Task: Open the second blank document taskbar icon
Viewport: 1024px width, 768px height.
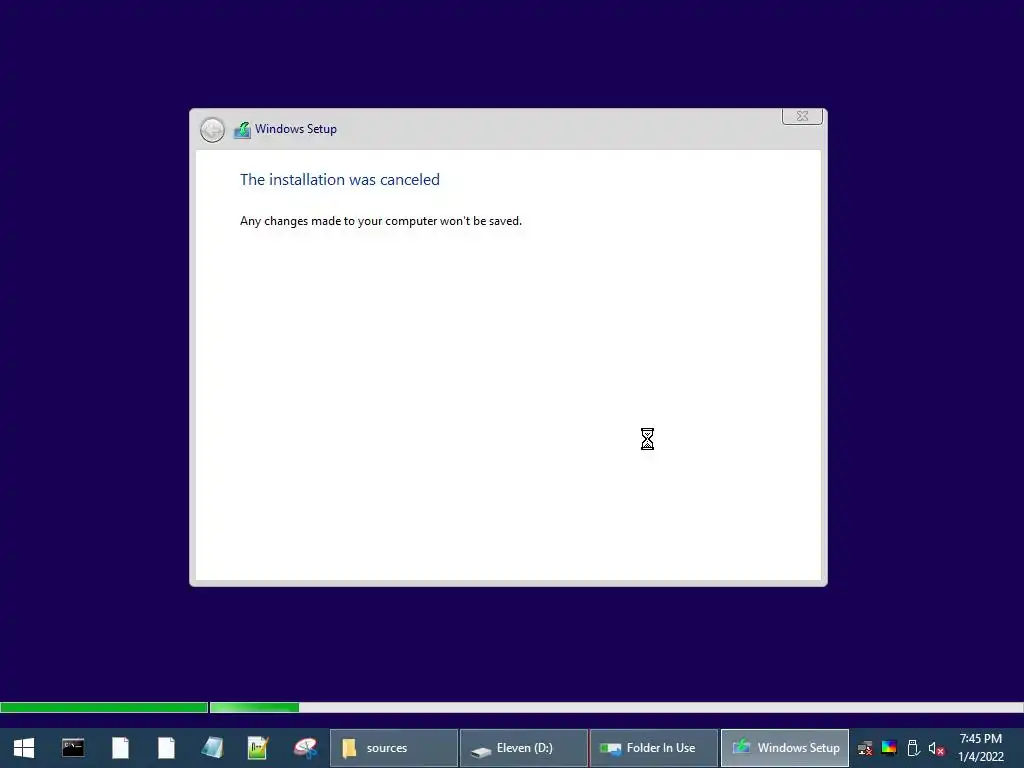Action: [167, 748]
